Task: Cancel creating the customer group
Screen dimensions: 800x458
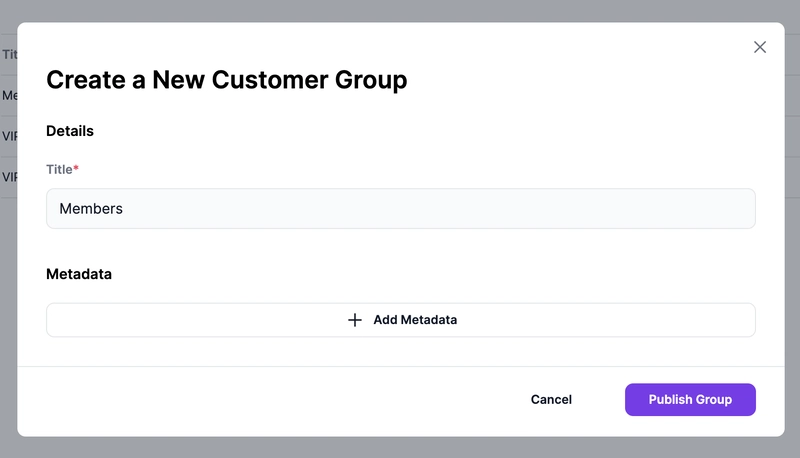Action: (551, 399)
